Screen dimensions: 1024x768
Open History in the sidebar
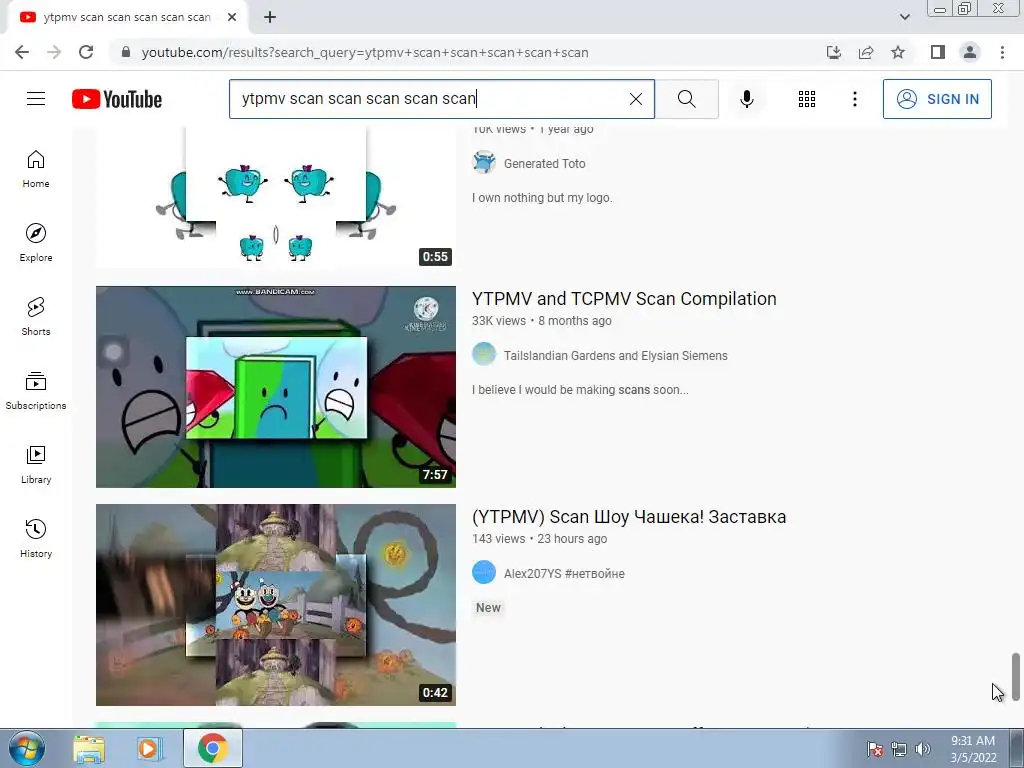point(36,539)
